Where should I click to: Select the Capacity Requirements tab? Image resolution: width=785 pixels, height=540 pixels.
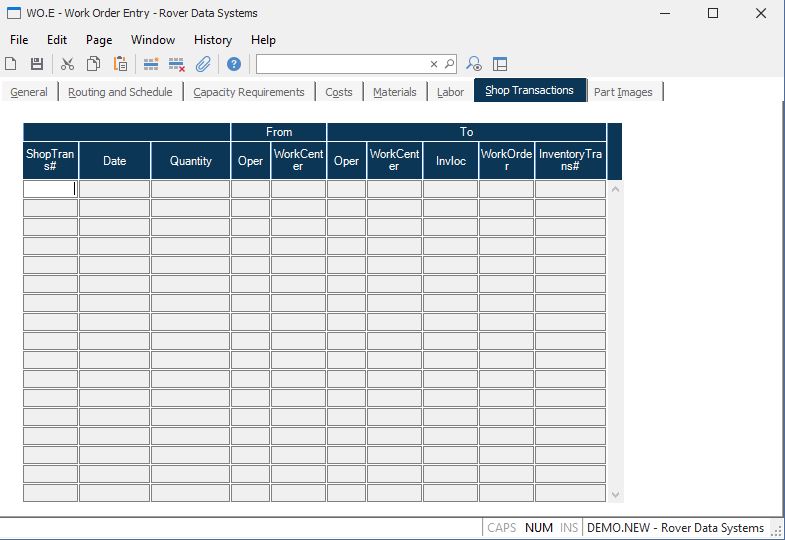249,92
